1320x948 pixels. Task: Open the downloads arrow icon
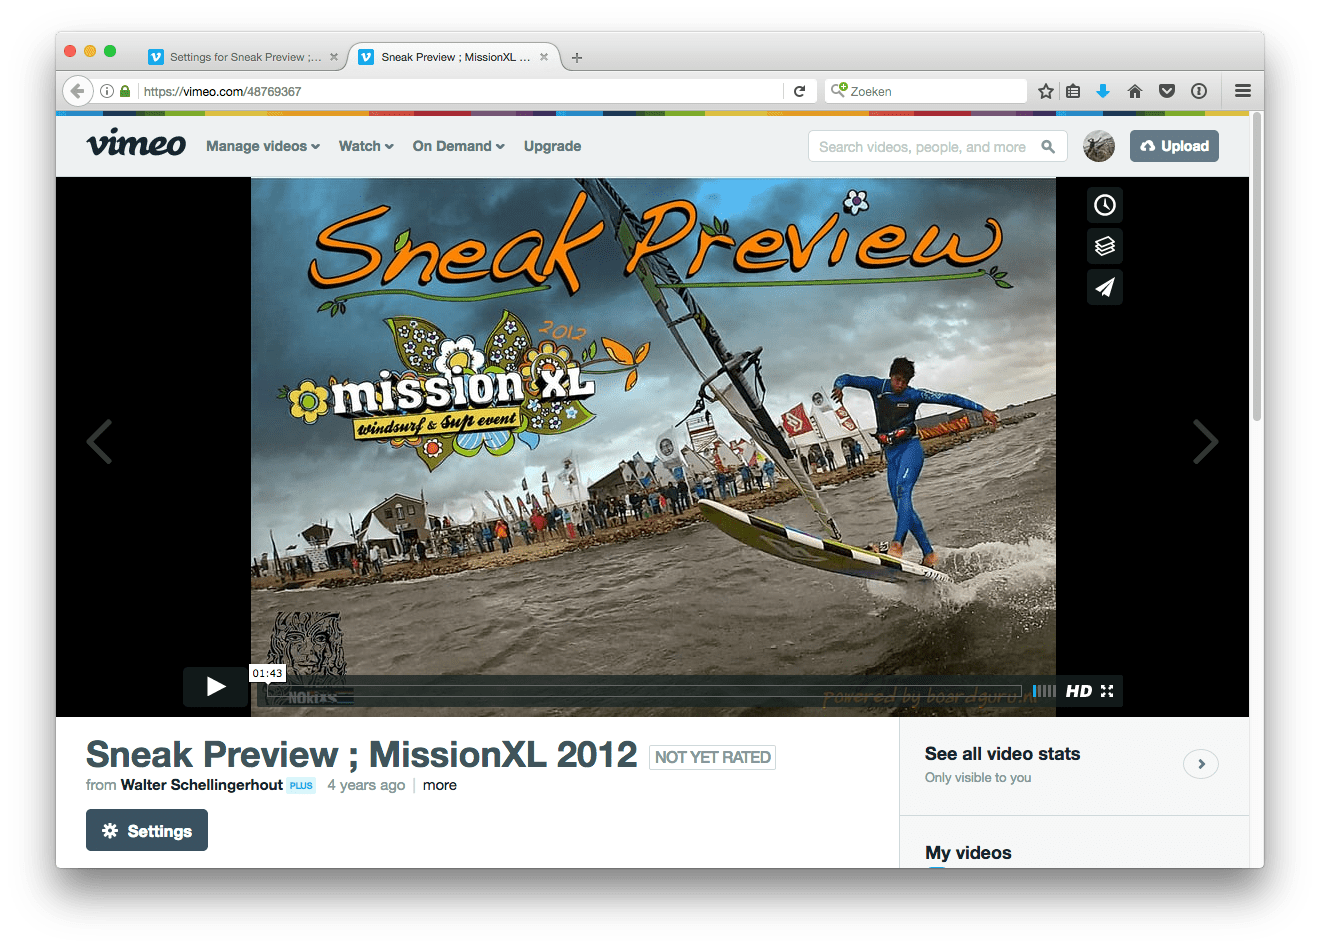1103,91
